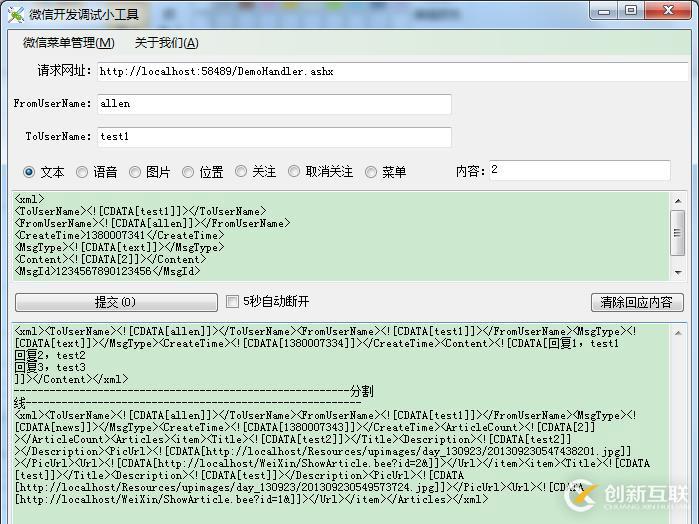Screen dimensions: 699x524
Task: Click the 请求网址 URL input field
Action: coord(392,71)
